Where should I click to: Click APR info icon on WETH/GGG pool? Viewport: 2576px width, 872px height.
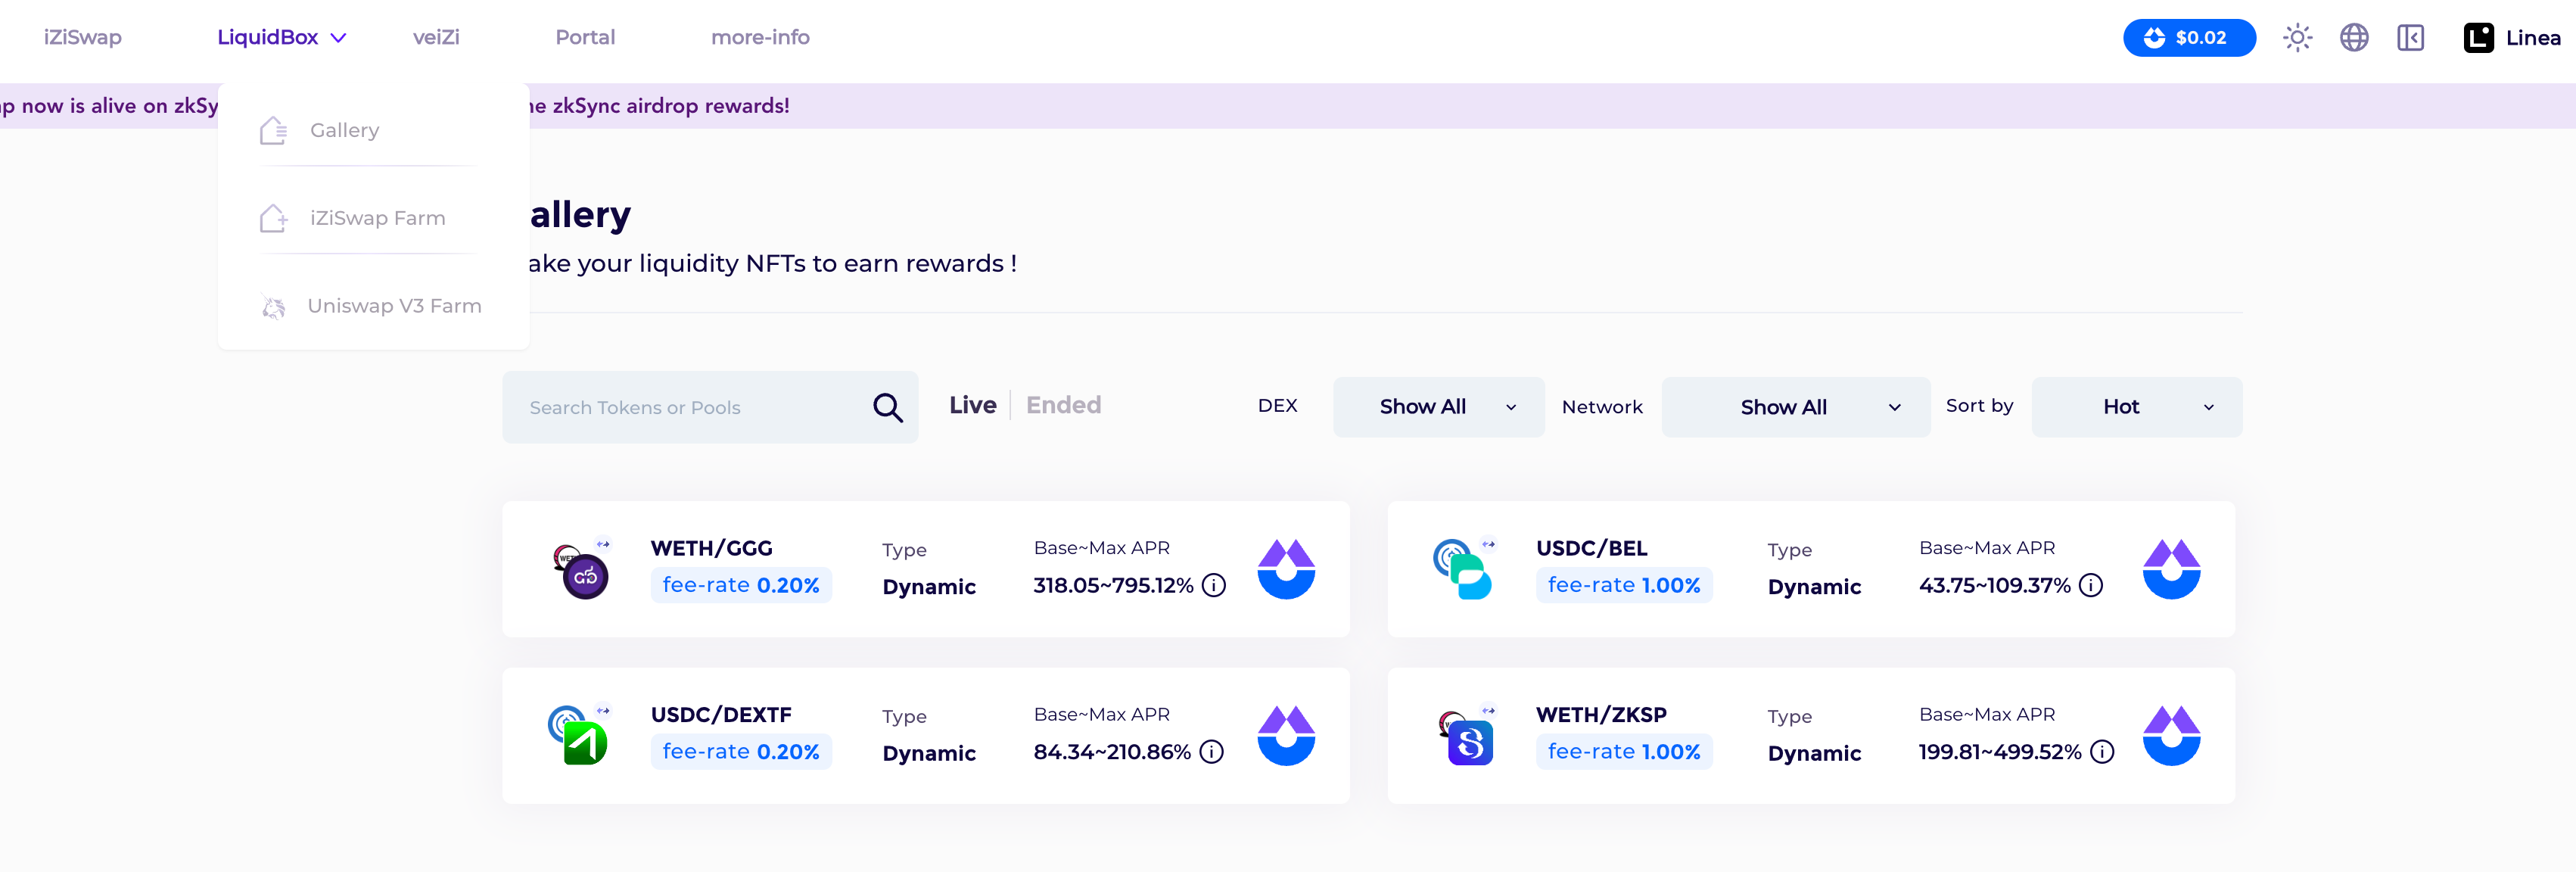[x=1214, y=585]
